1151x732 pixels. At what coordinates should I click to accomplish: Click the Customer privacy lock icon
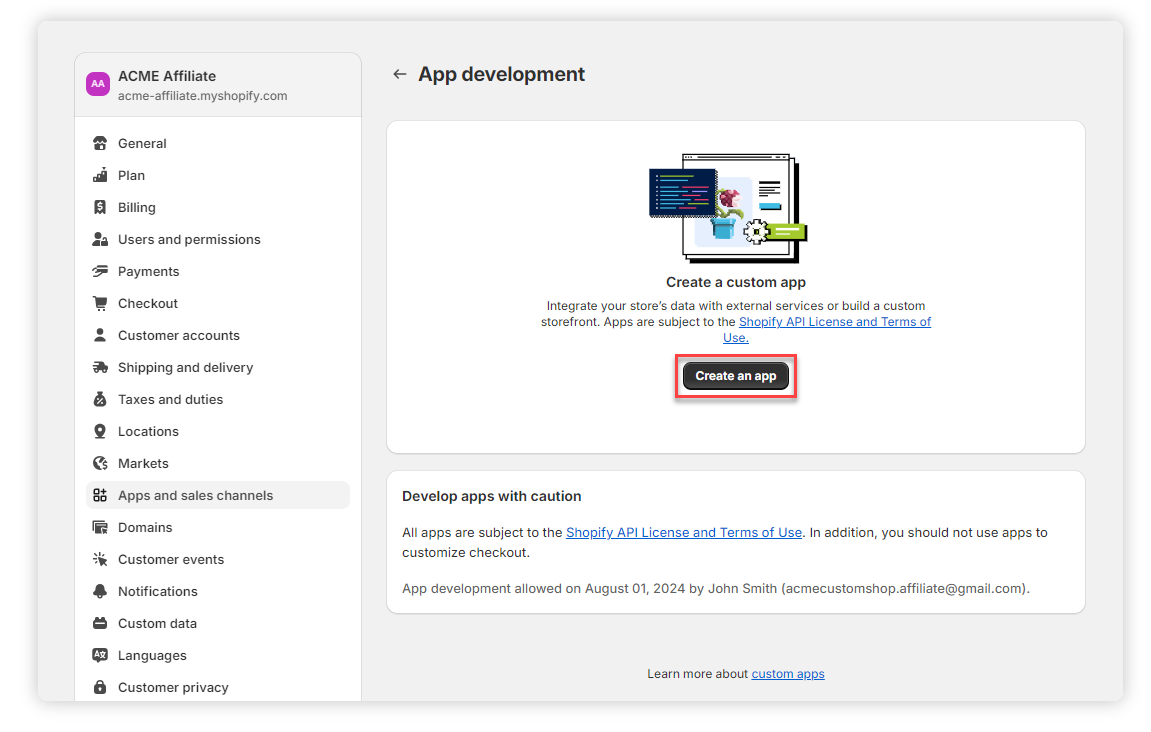pos(100,687)
